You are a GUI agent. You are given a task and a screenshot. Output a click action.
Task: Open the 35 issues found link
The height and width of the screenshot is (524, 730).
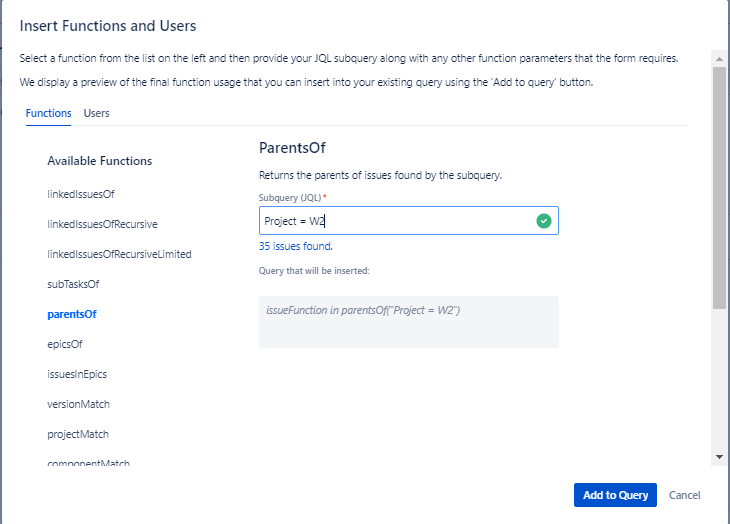(296, 246)
